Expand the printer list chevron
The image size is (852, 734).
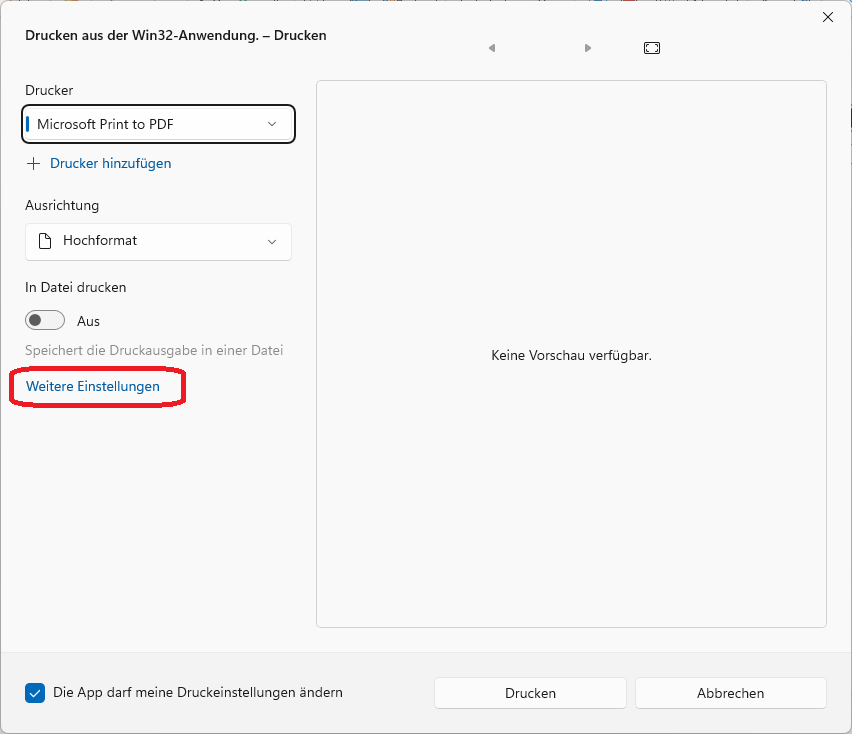pos(272,124)
